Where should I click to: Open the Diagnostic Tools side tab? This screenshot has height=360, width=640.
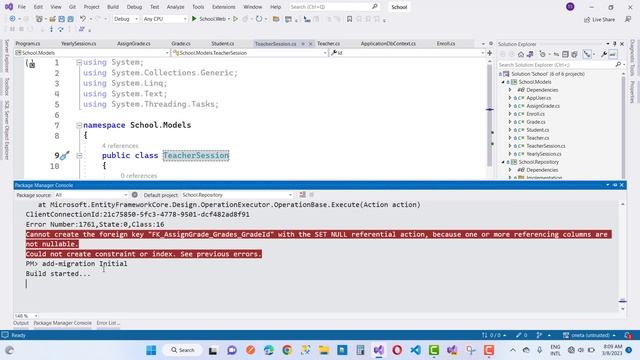tap(633, 57)
